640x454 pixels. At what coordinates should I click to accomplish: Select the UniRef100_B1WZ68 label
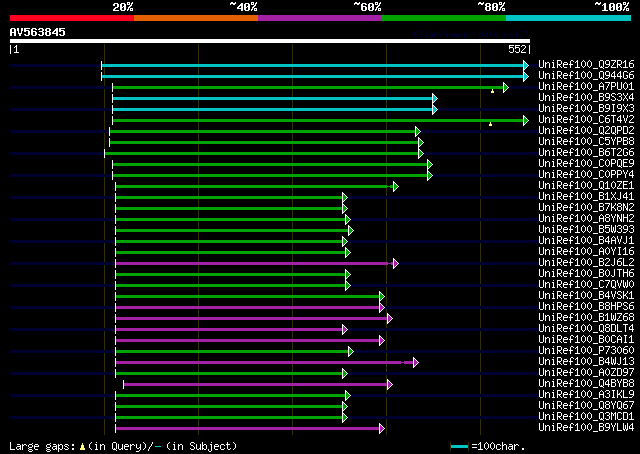(x=586, y=318)
